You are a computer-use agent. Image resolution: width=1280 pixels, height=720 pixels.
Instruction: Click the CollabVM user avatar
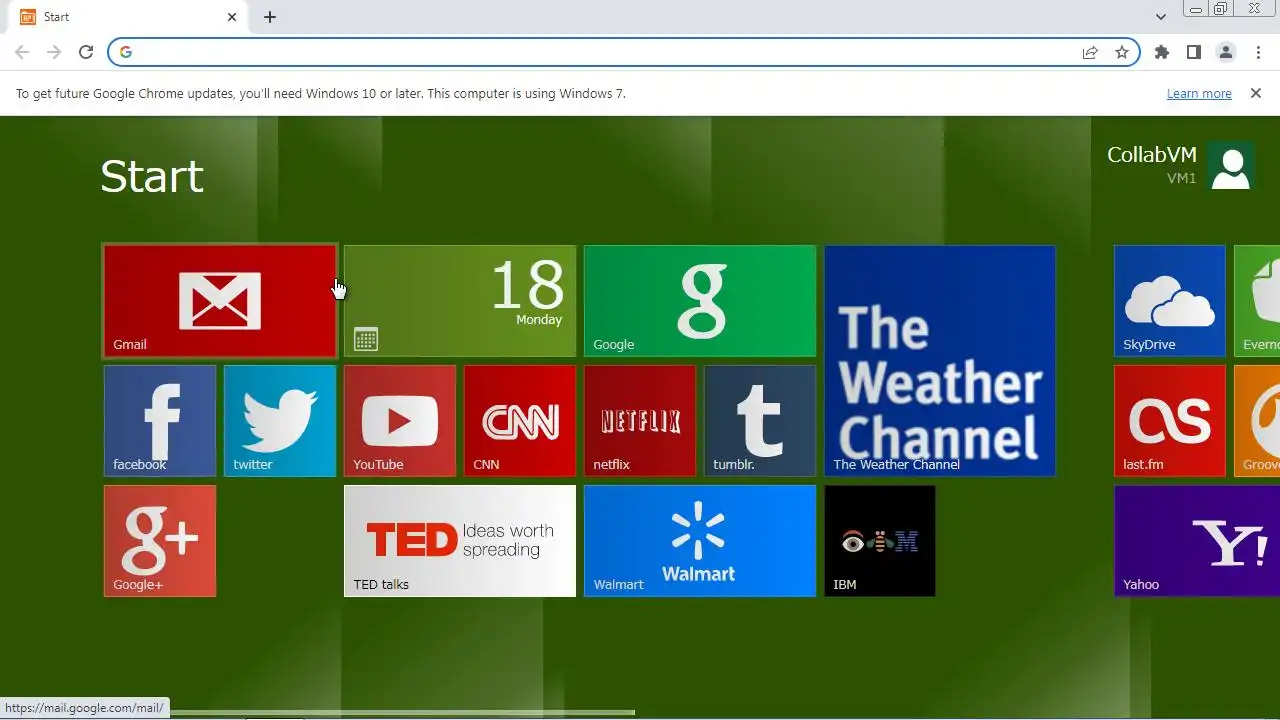1231,166
